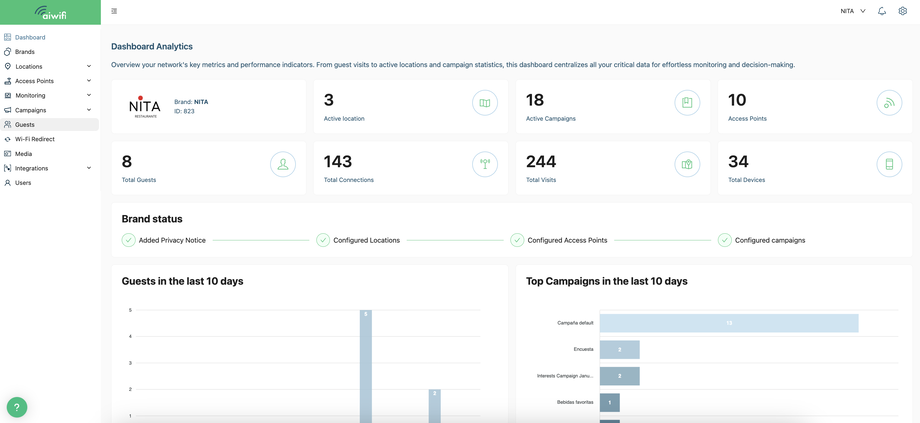Click the Access Points signal icon
Image resolution: width=920 pixels, height=423 pixels.
(x=889, y=103)
